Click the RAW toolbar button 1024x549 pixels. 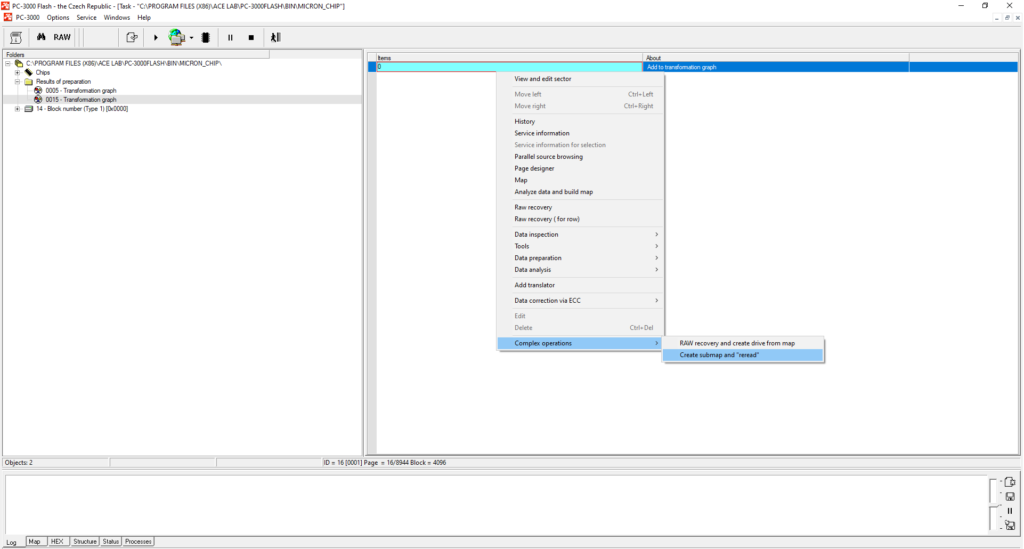tap(62, 37)
